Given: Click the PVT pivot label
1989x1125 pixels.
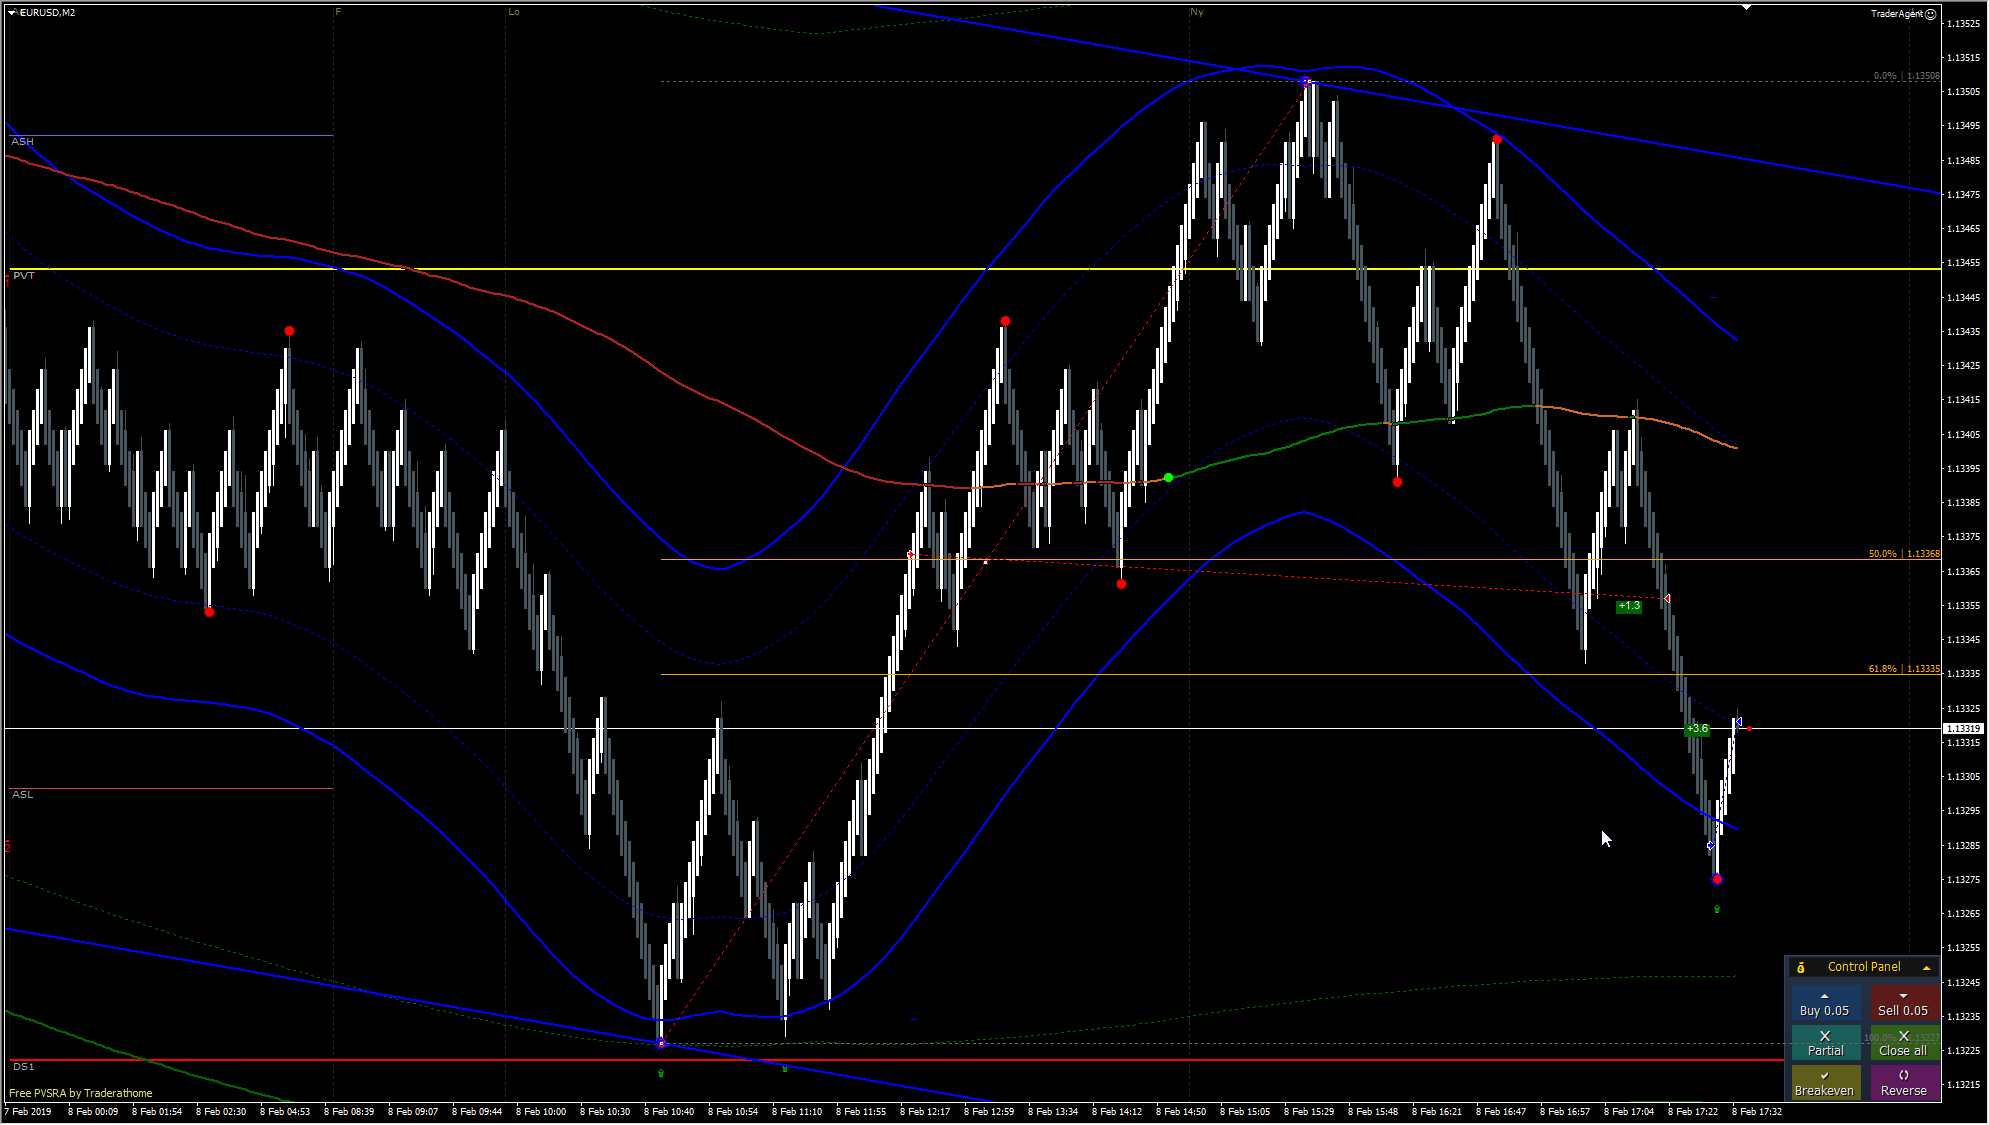Looking at the screenshot, I should [x=23, y=276].
